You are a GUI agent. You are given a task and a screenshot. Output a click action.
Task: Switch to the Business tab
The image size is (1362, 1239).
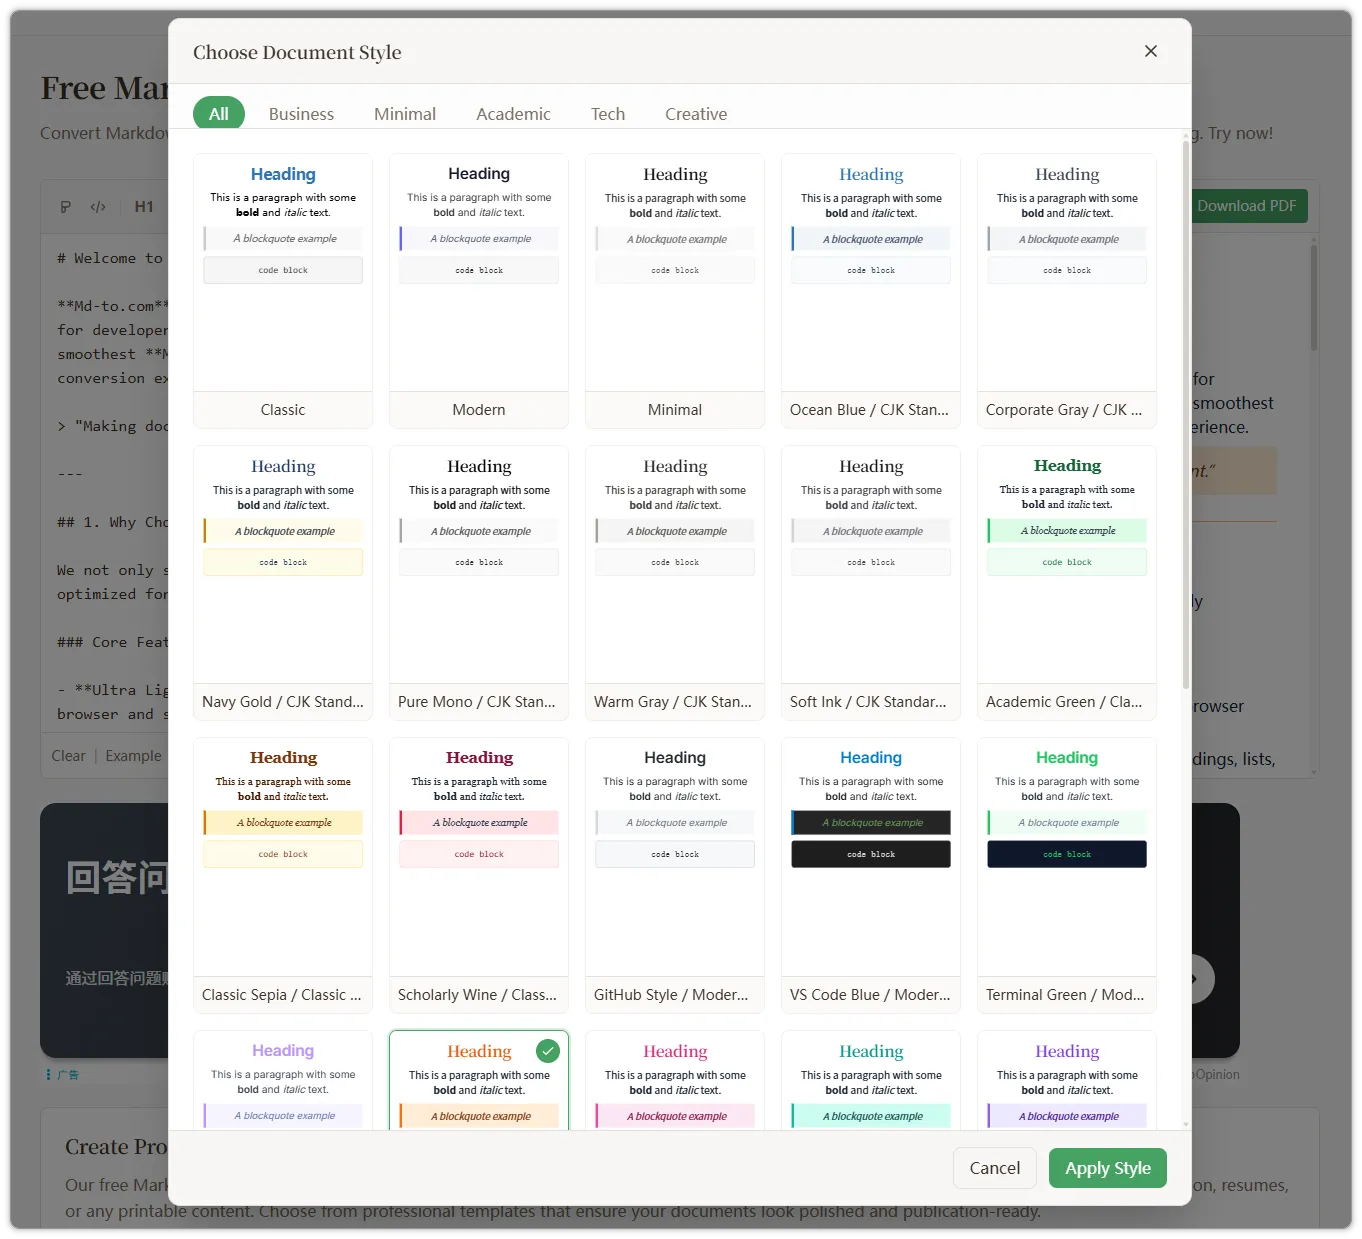[x=301, y=114]
